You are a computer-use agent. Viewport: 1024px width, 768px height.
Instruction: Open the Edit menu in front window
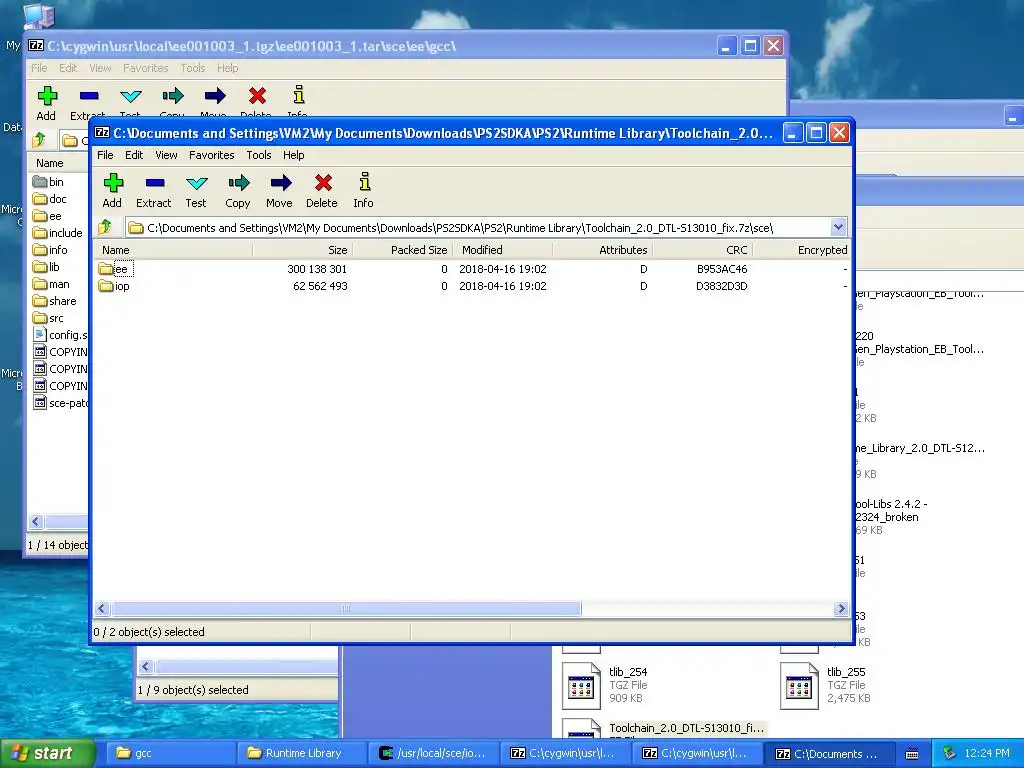pos(134,155)
